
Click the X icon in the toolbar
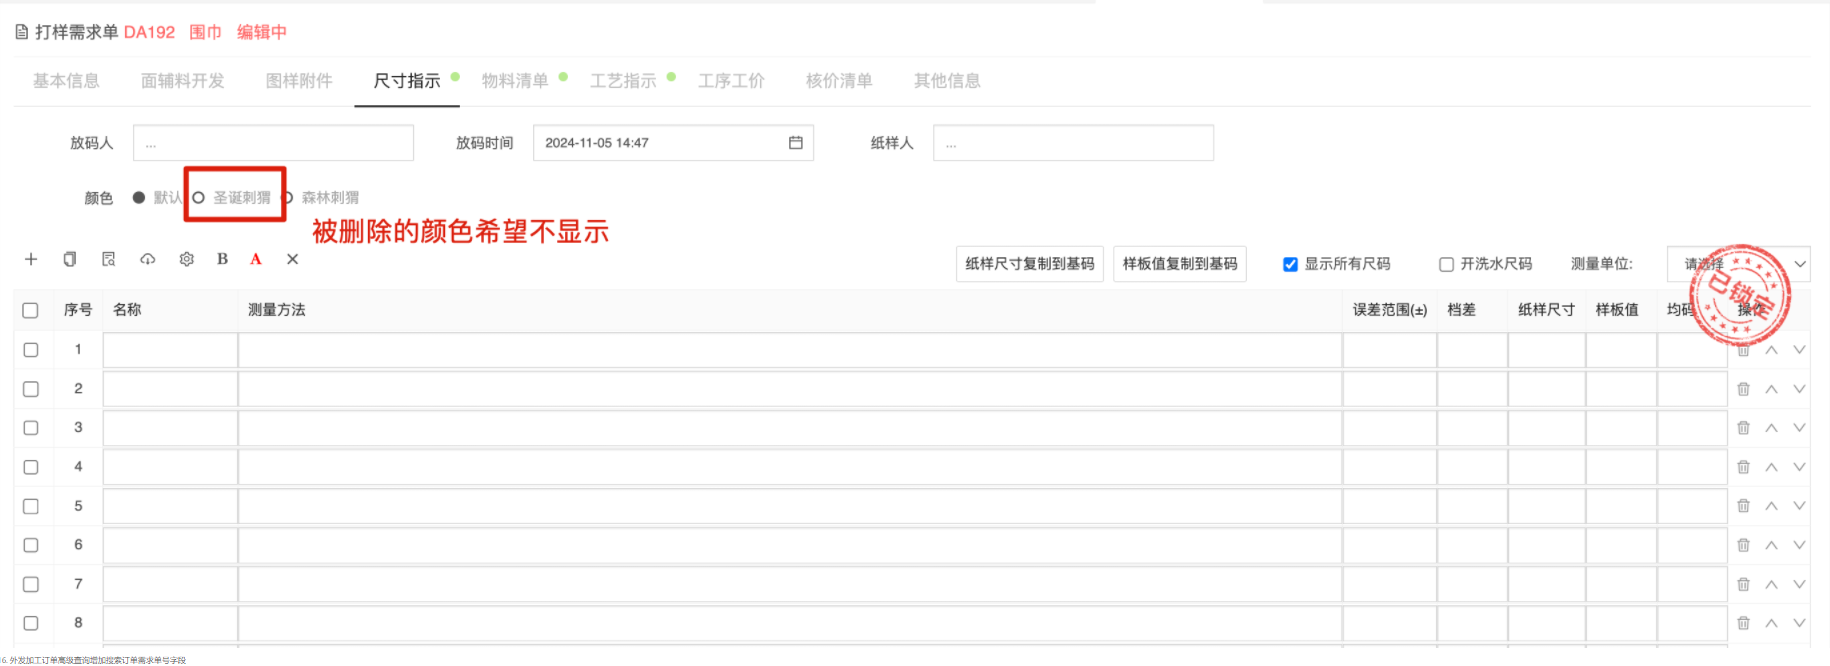tap(292, 259)
